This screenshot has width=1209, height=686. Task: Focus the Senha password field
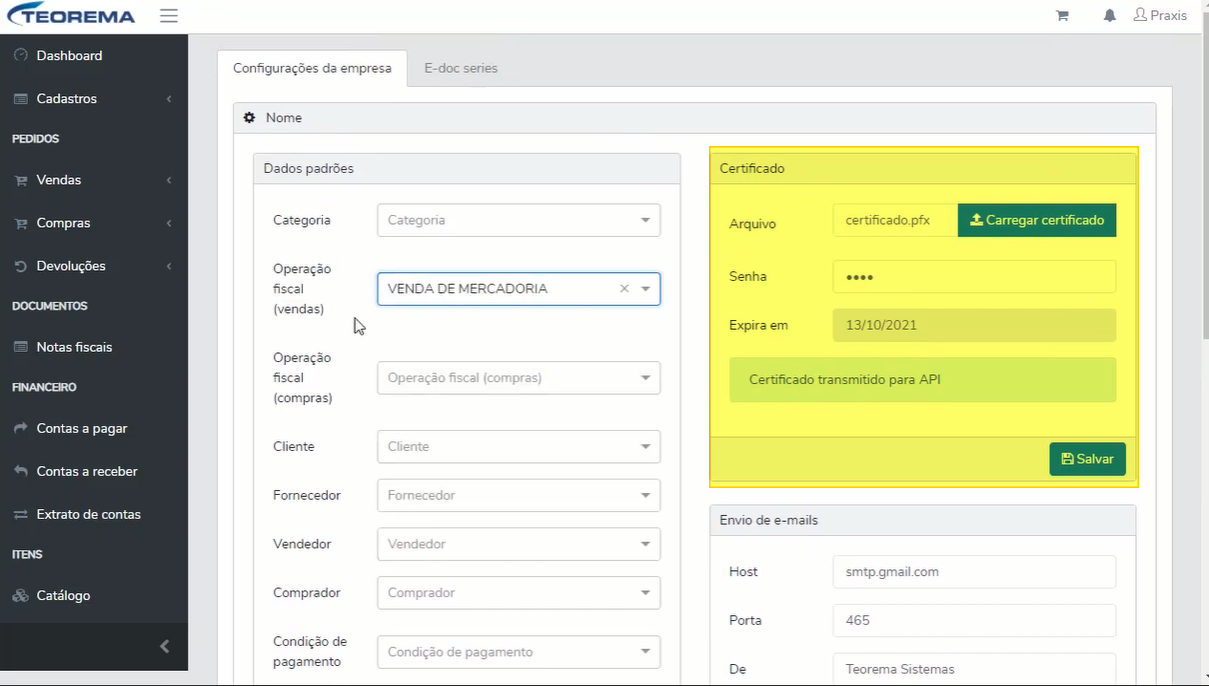click(974, 277)
